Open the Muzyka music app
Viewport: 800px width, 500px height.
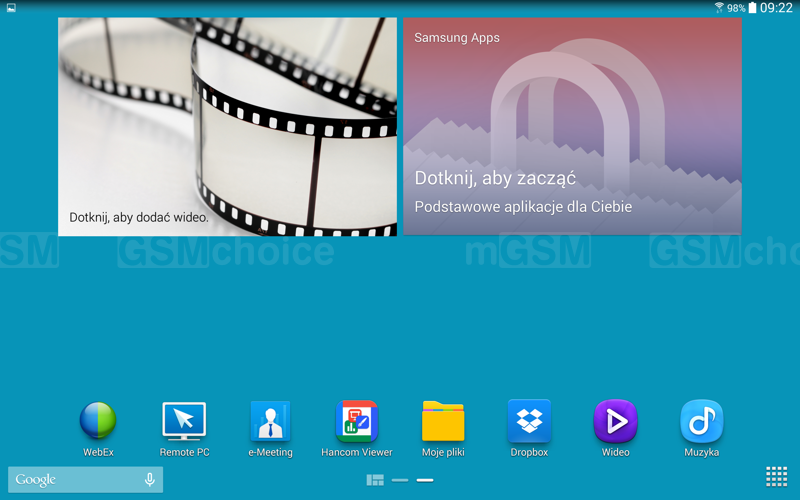701,422
